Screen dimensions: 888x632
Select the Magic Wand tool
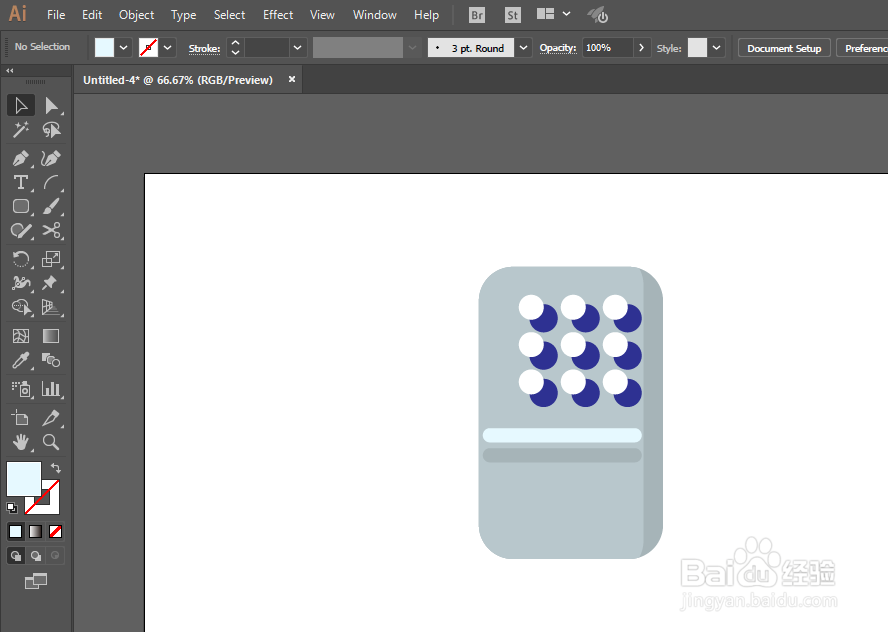[21, 130]
